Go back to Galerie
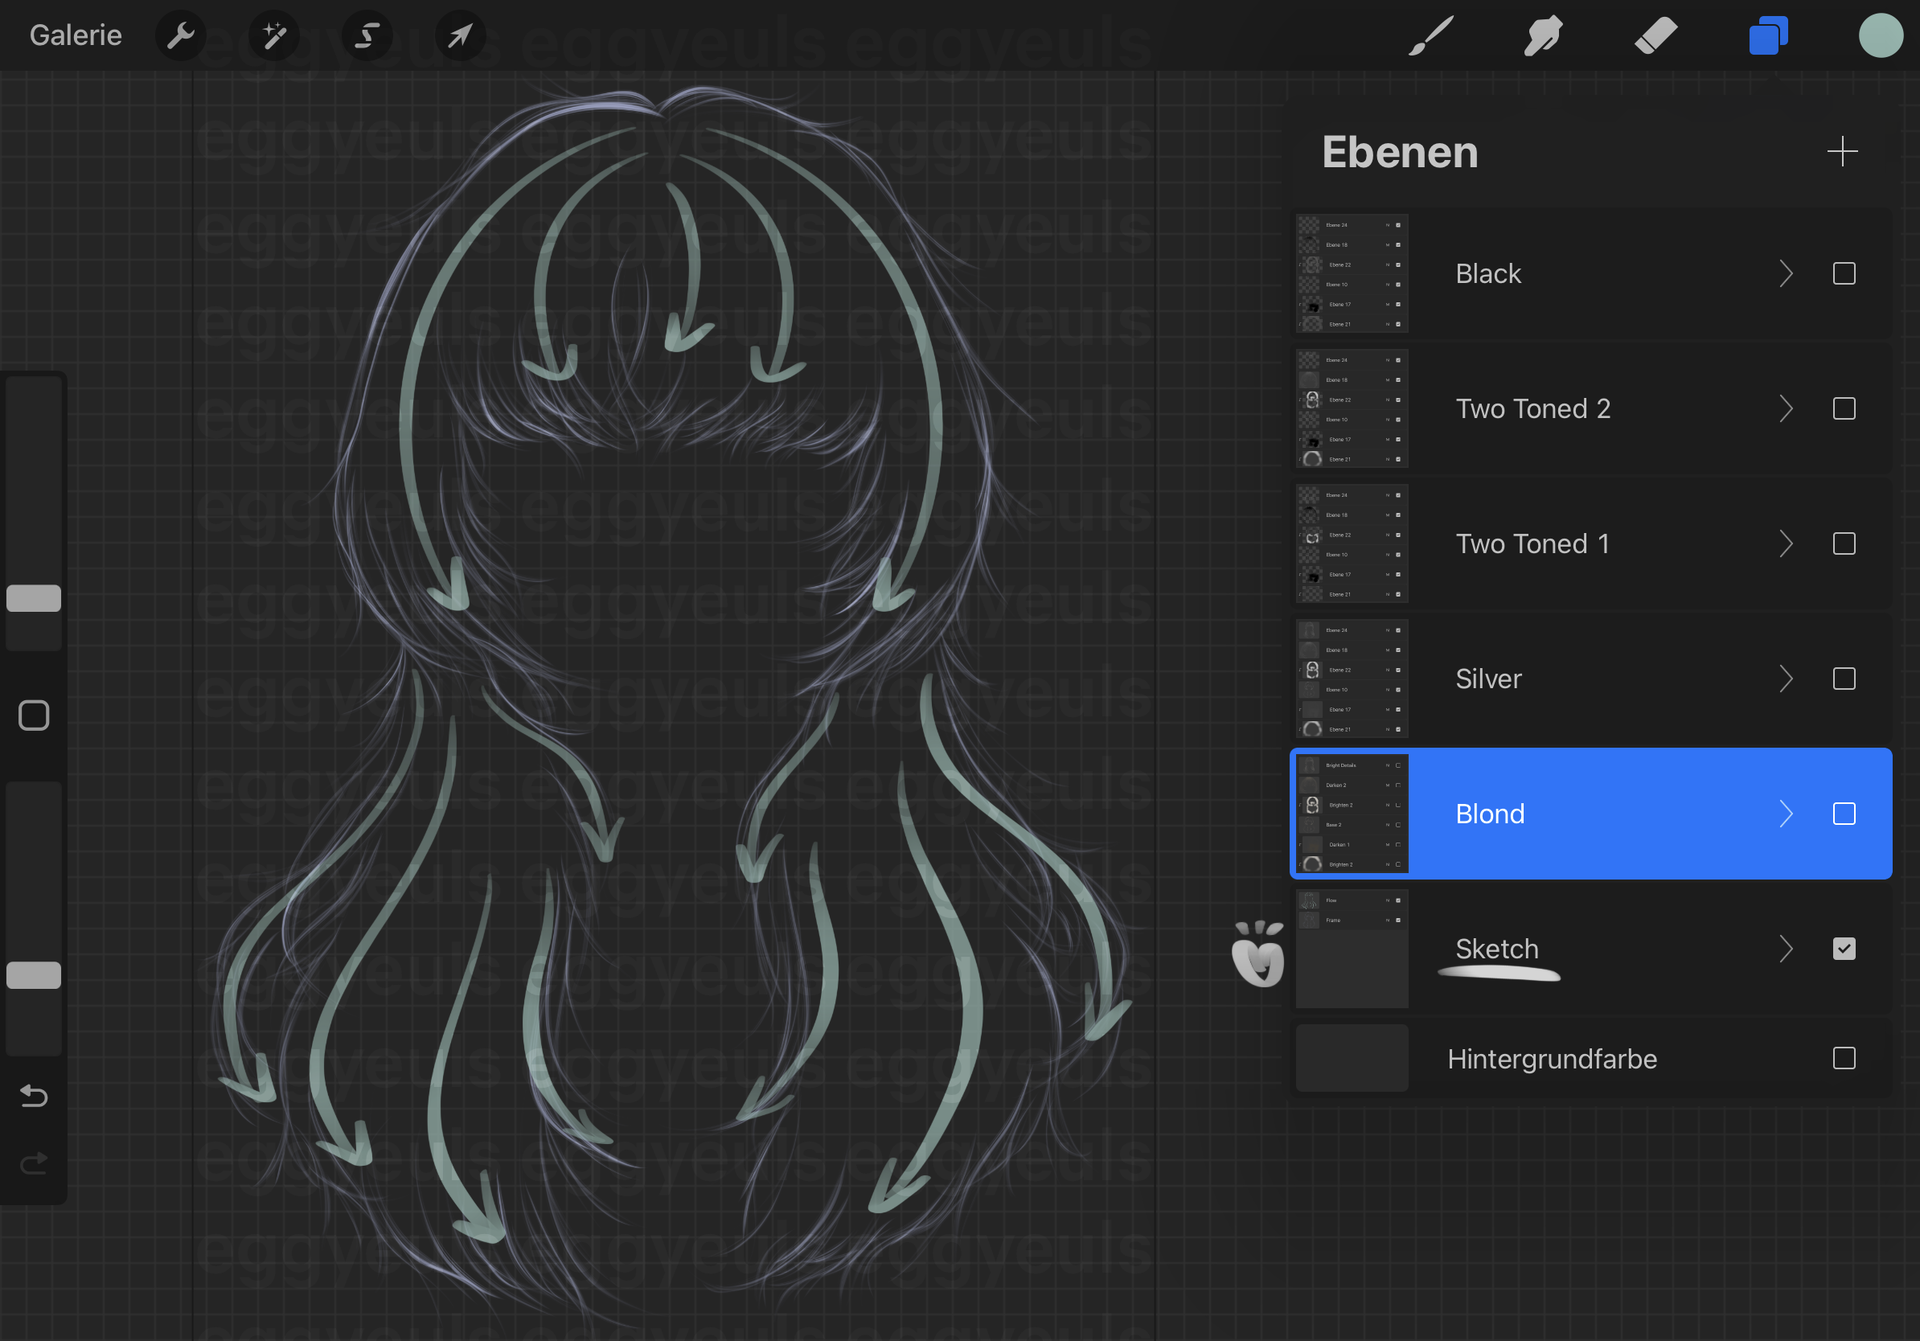 76,36
